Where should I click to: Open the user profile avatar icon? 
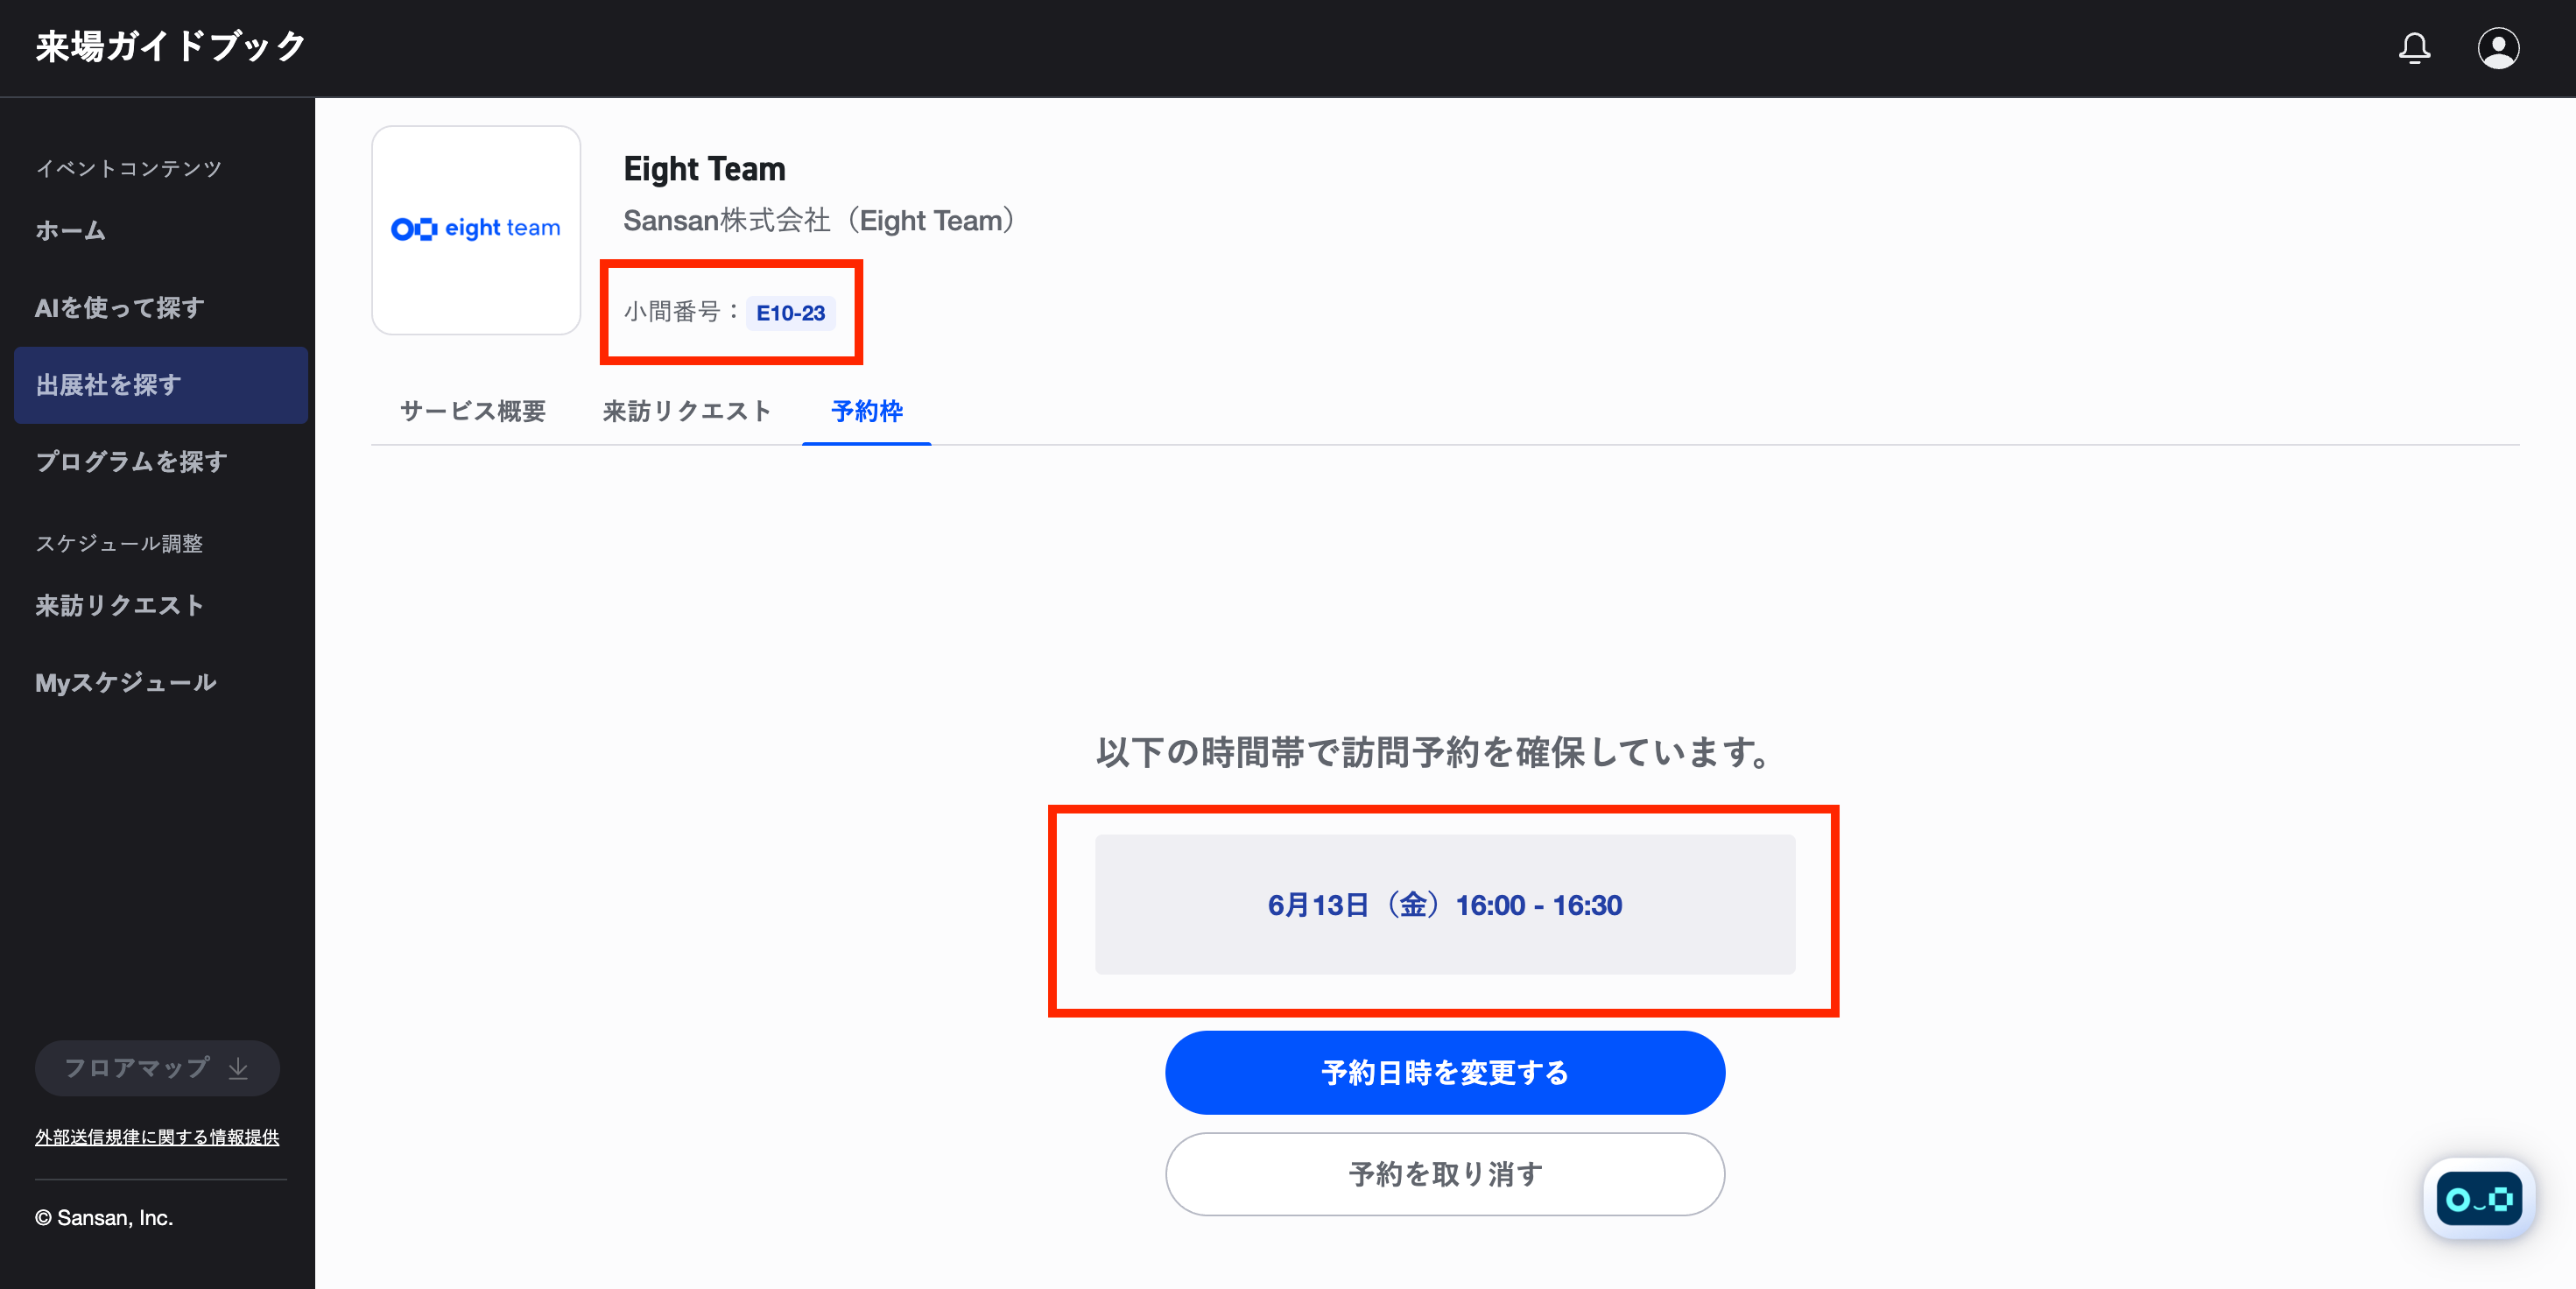pos(2498,48)
